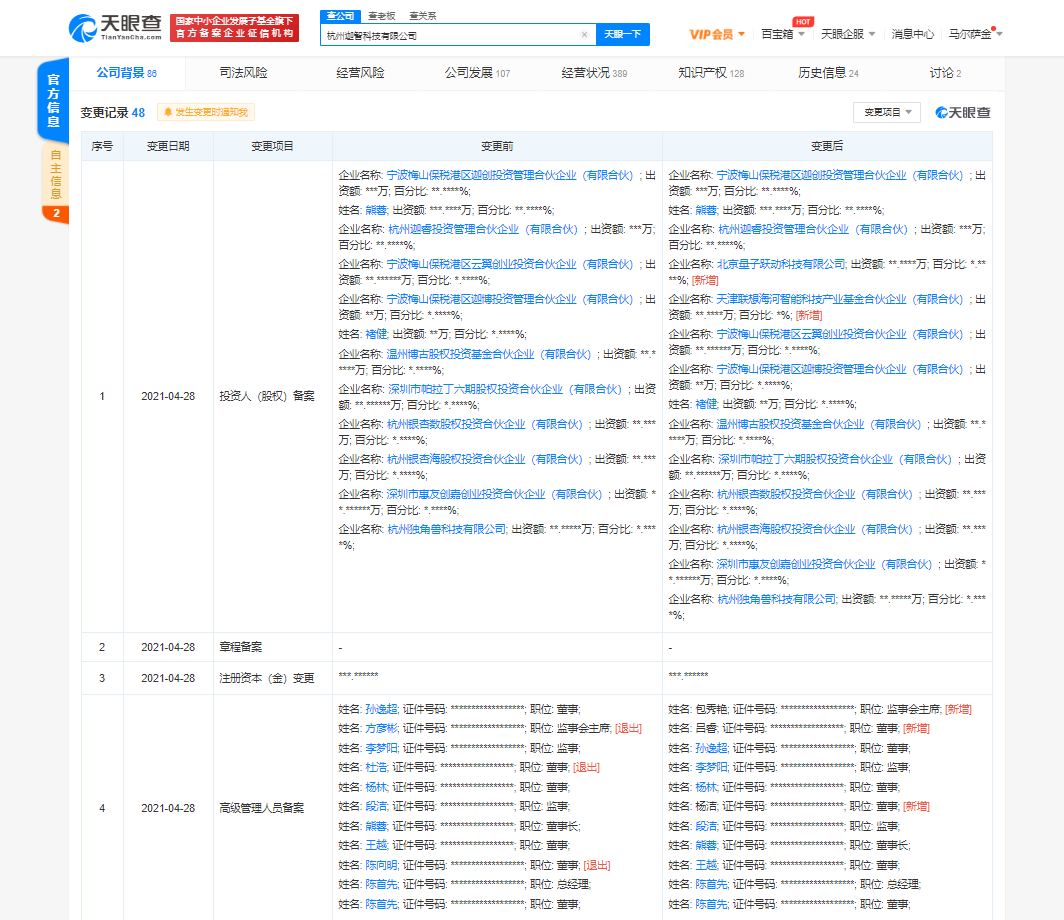Open 北京量子跃动科技有限公司 link in 变更后 column
The height and width of the screenshot is (920, 1064).
pyautogui.click(x=781, y=264)
